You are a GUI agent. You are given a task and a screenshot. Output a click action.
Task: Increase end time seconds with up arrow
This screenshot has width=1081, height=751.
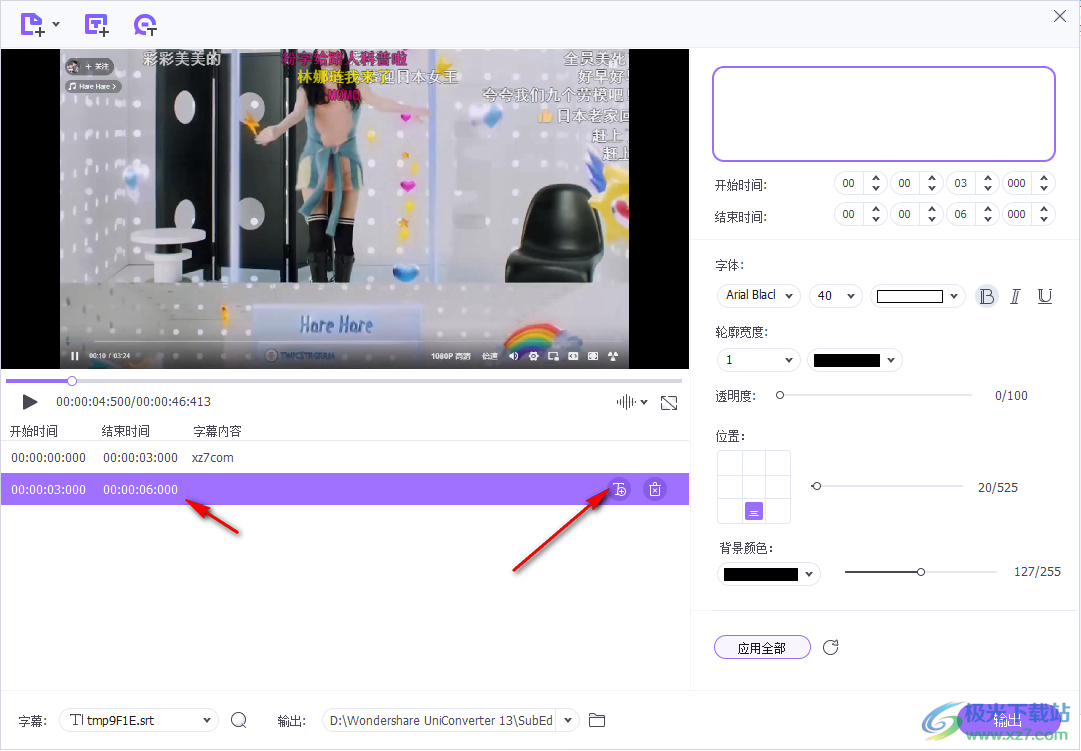[x=988, y=209]
